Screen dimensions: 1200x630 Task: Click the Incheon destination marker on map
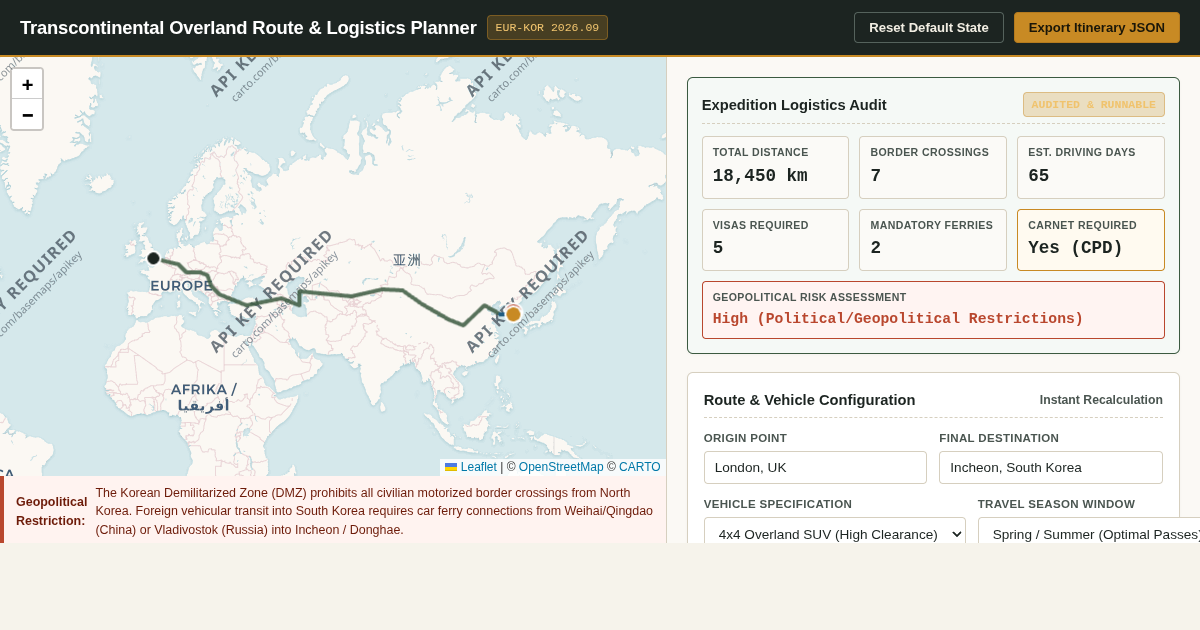point(513,314)
